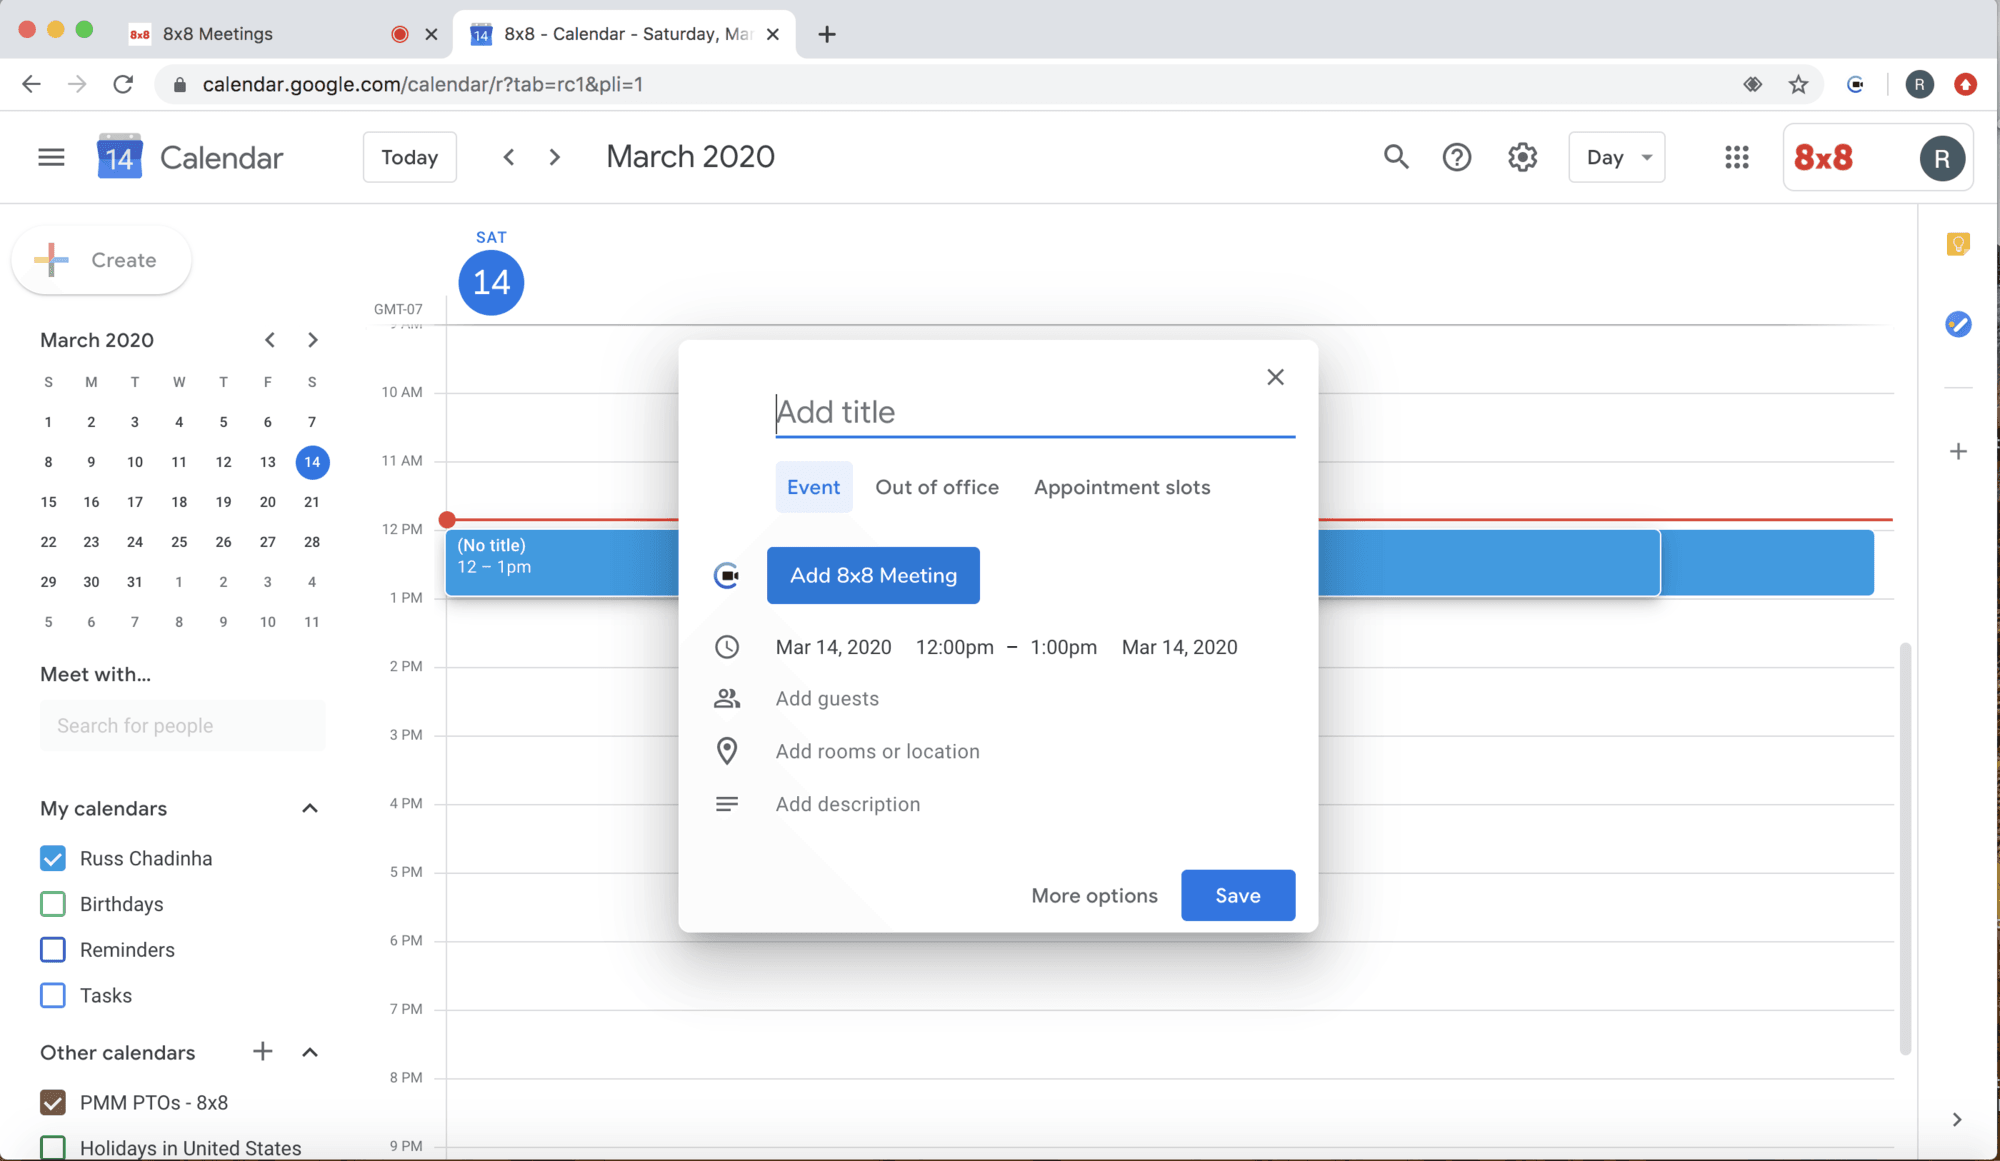
Task: Get add-ons via side panel plus
Action: 1958,451
